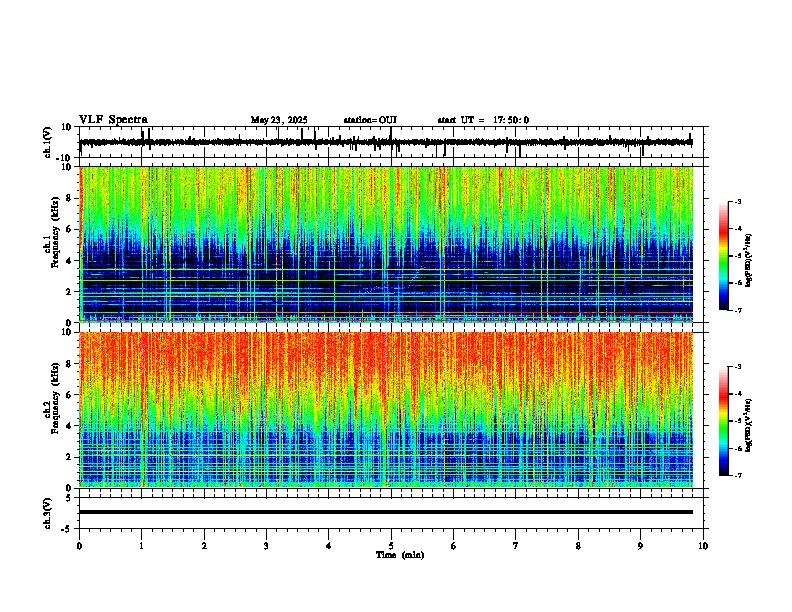Click tick label "3" on the time axis
Screen dimensions: 792x612
[x=266, y=546]
